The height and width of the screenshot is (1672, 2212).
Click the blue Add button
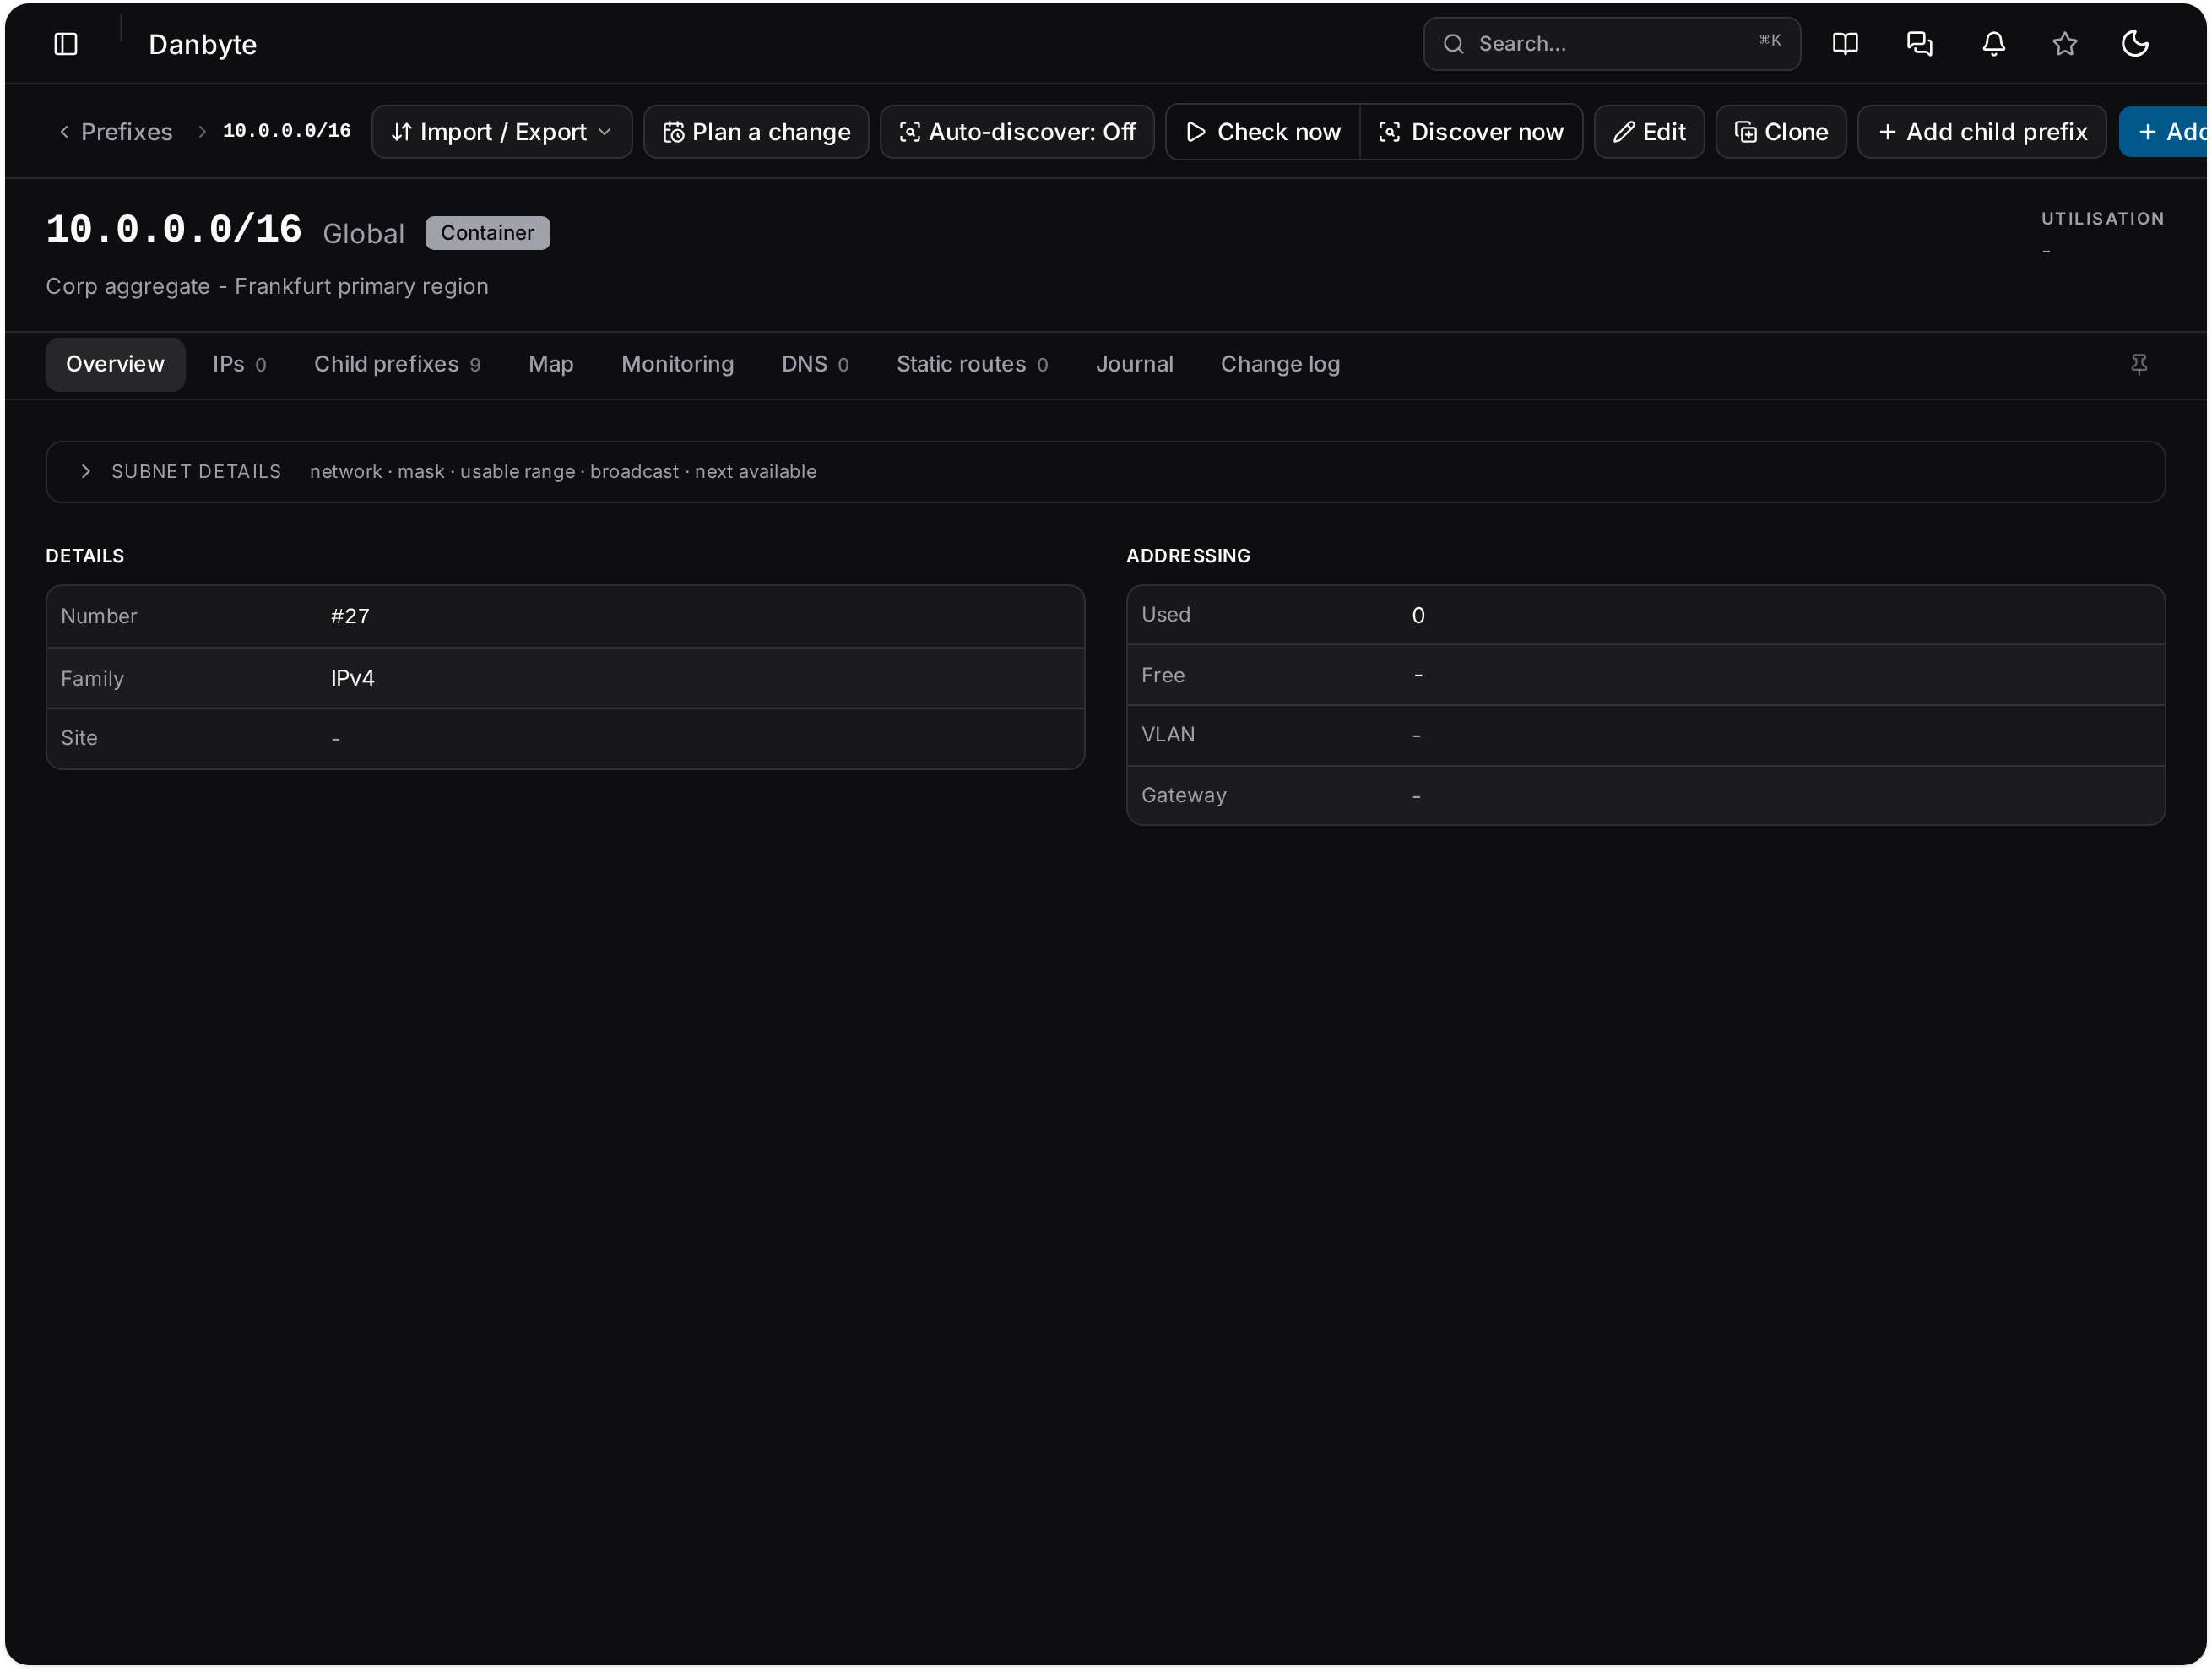coord(2165,132)
